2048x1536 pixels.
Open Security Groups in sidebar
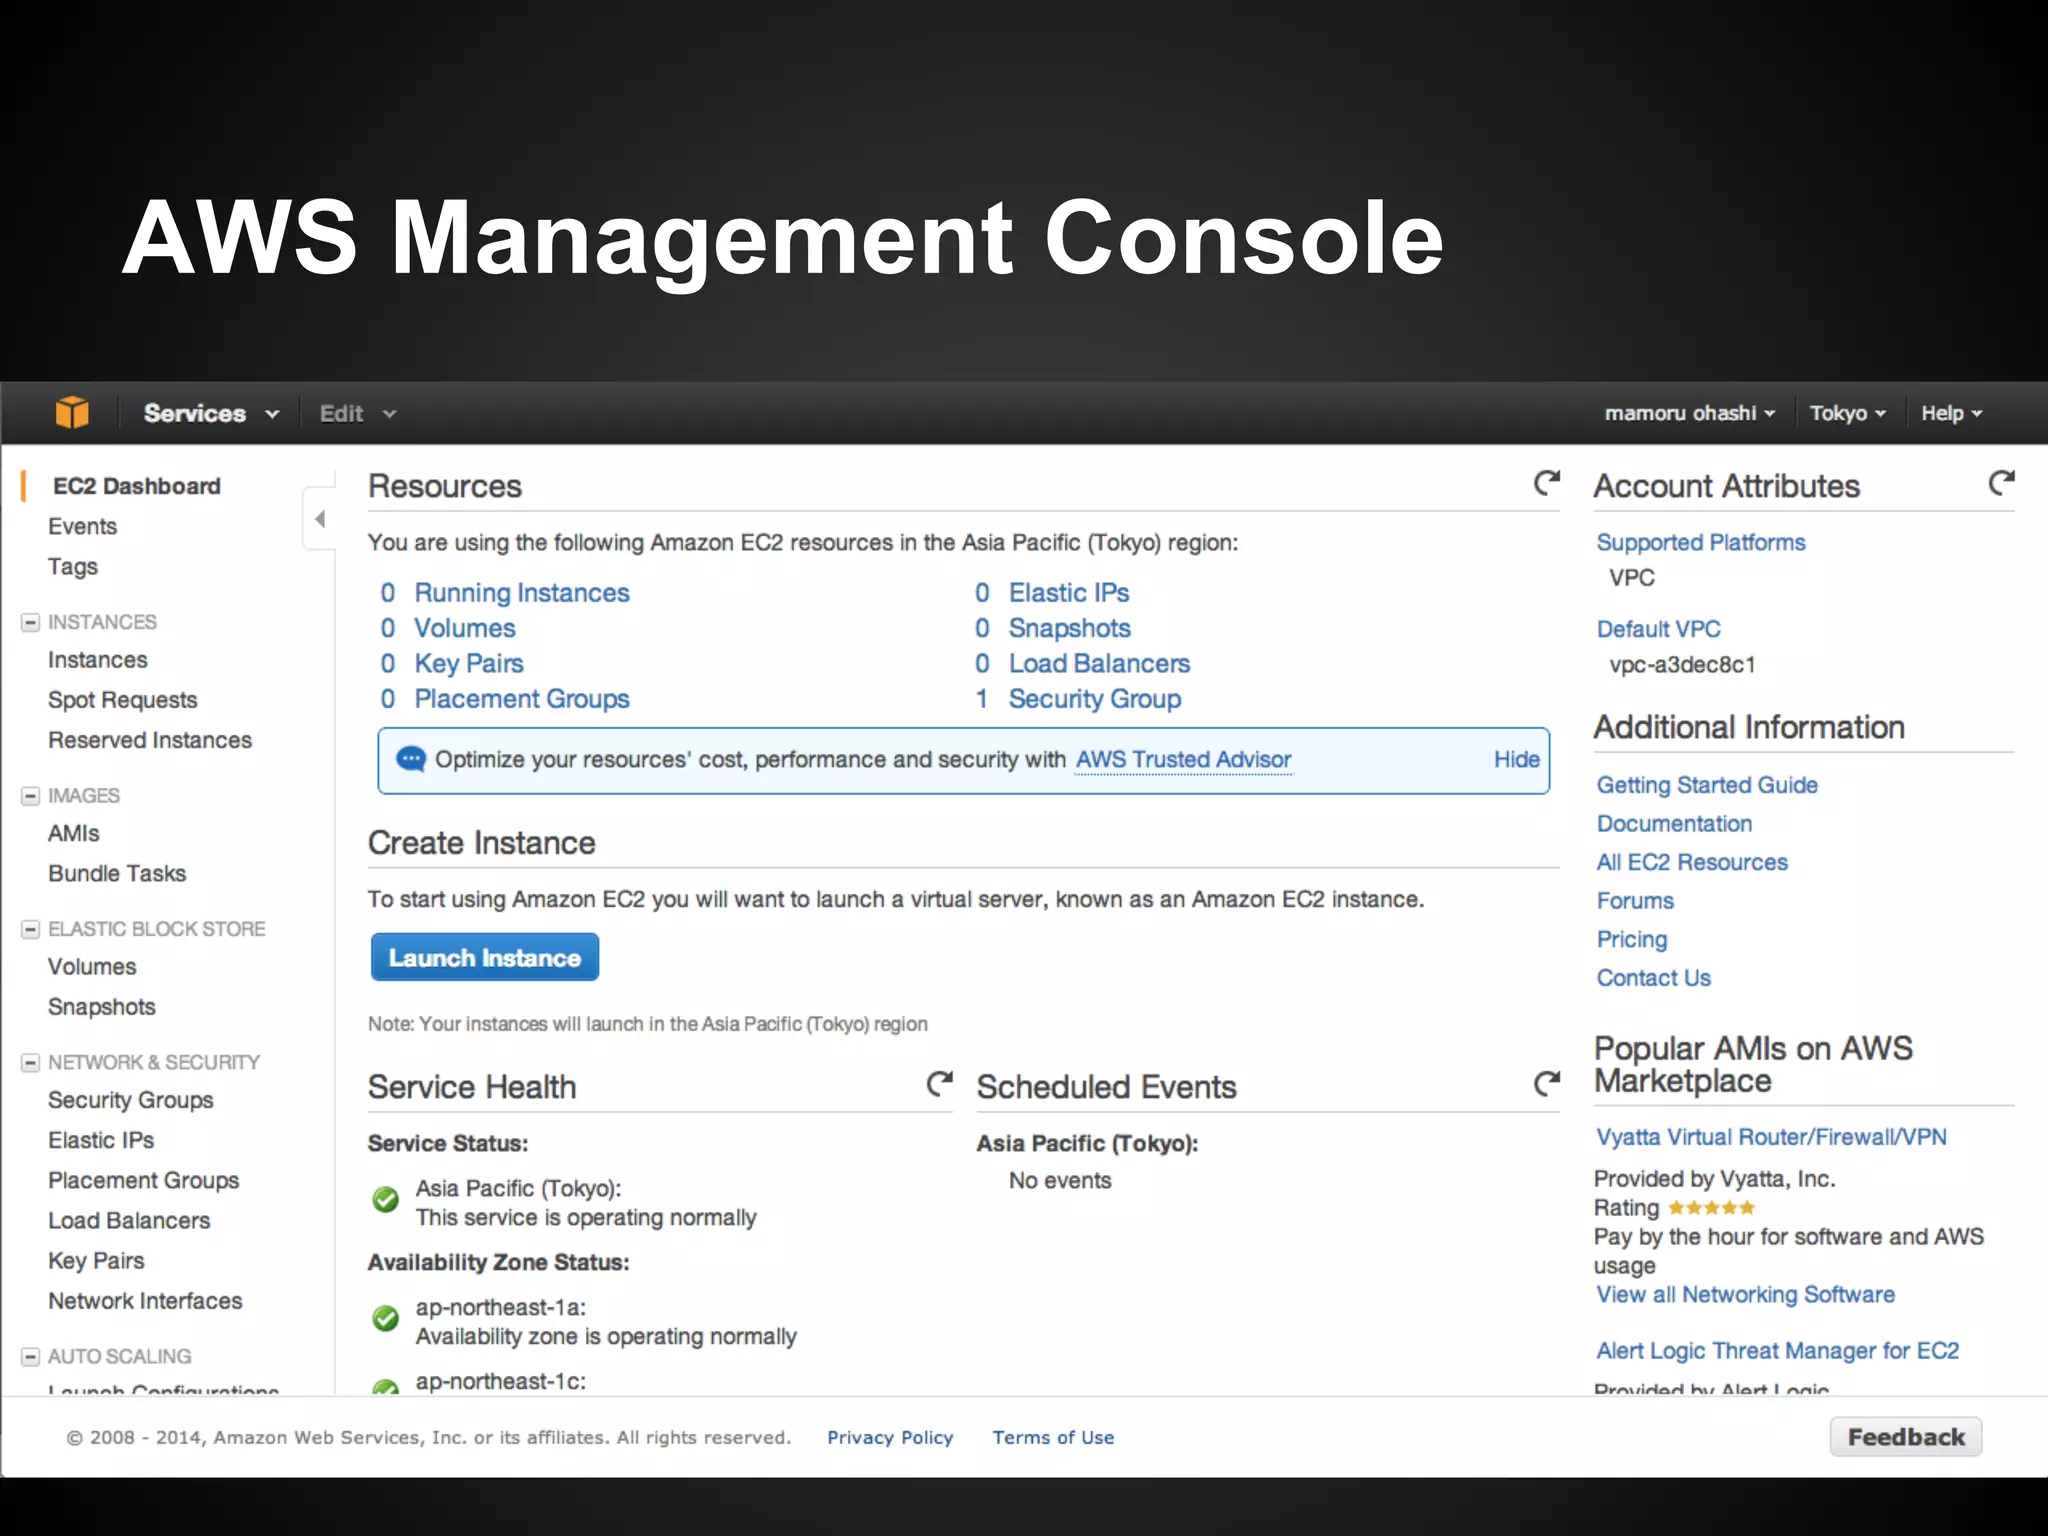click(131, 1100)
